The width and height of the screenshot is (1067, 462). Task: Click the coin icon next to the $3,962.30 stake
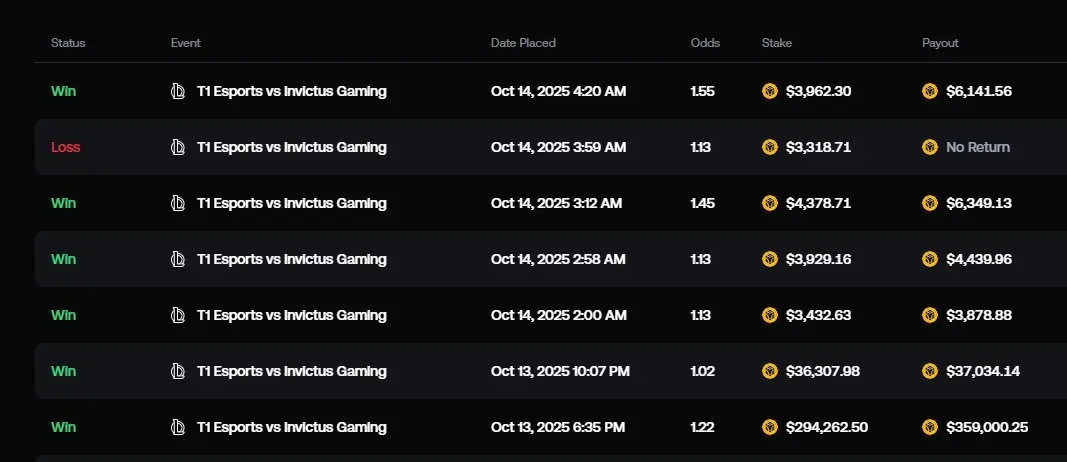tap(770, 91)
